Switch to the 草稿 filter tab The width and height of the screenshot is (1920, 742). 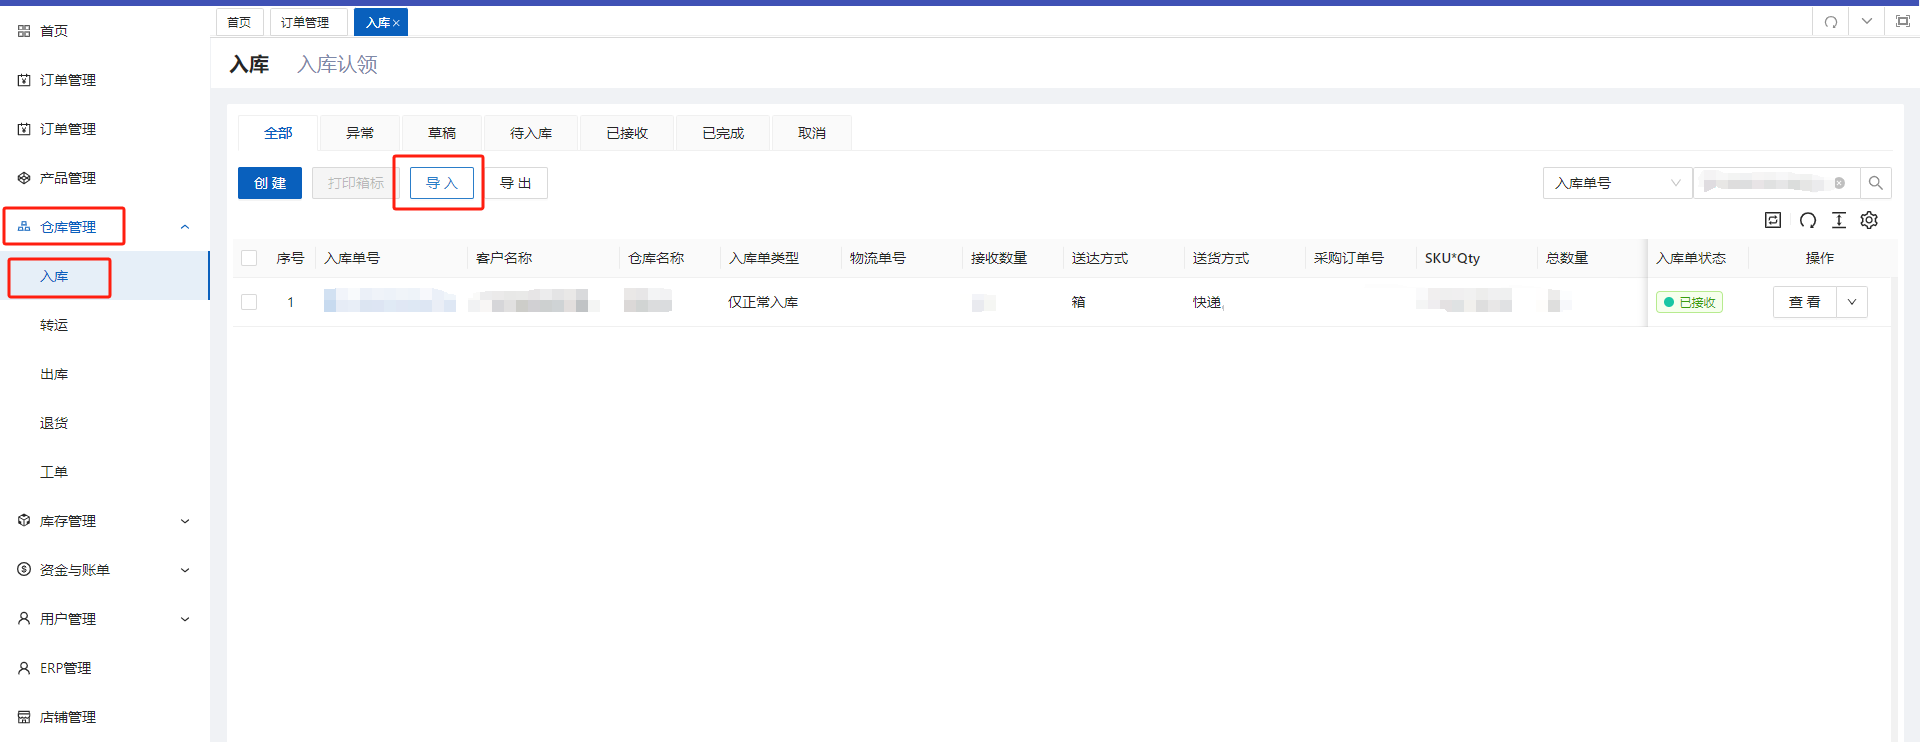[x=442, y=133]
